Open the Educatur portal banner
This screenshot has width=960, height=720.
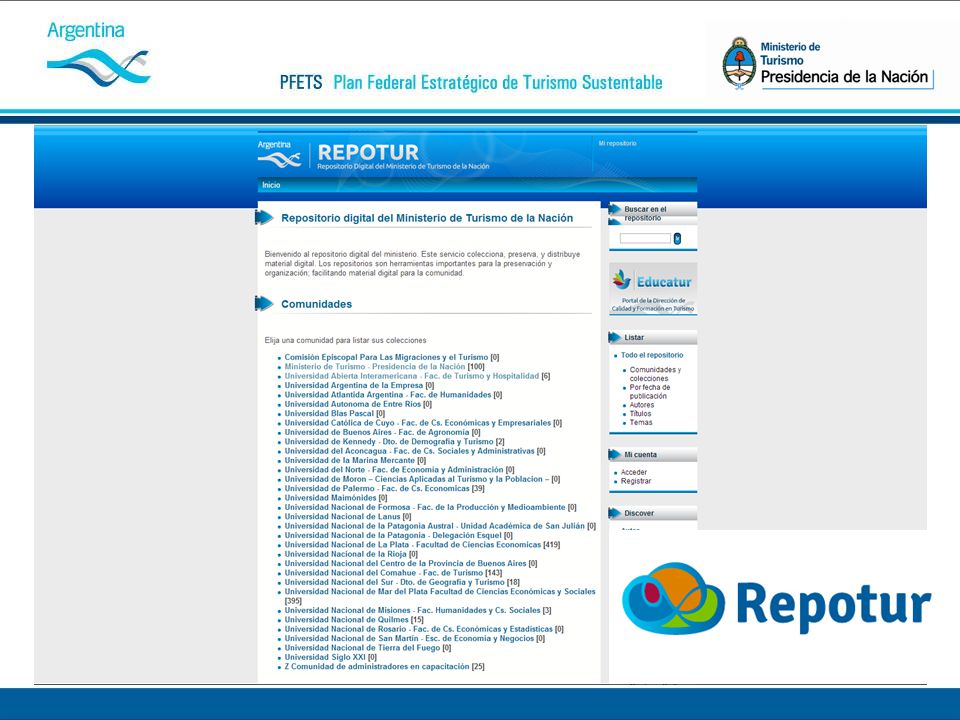tap(653, 289)
